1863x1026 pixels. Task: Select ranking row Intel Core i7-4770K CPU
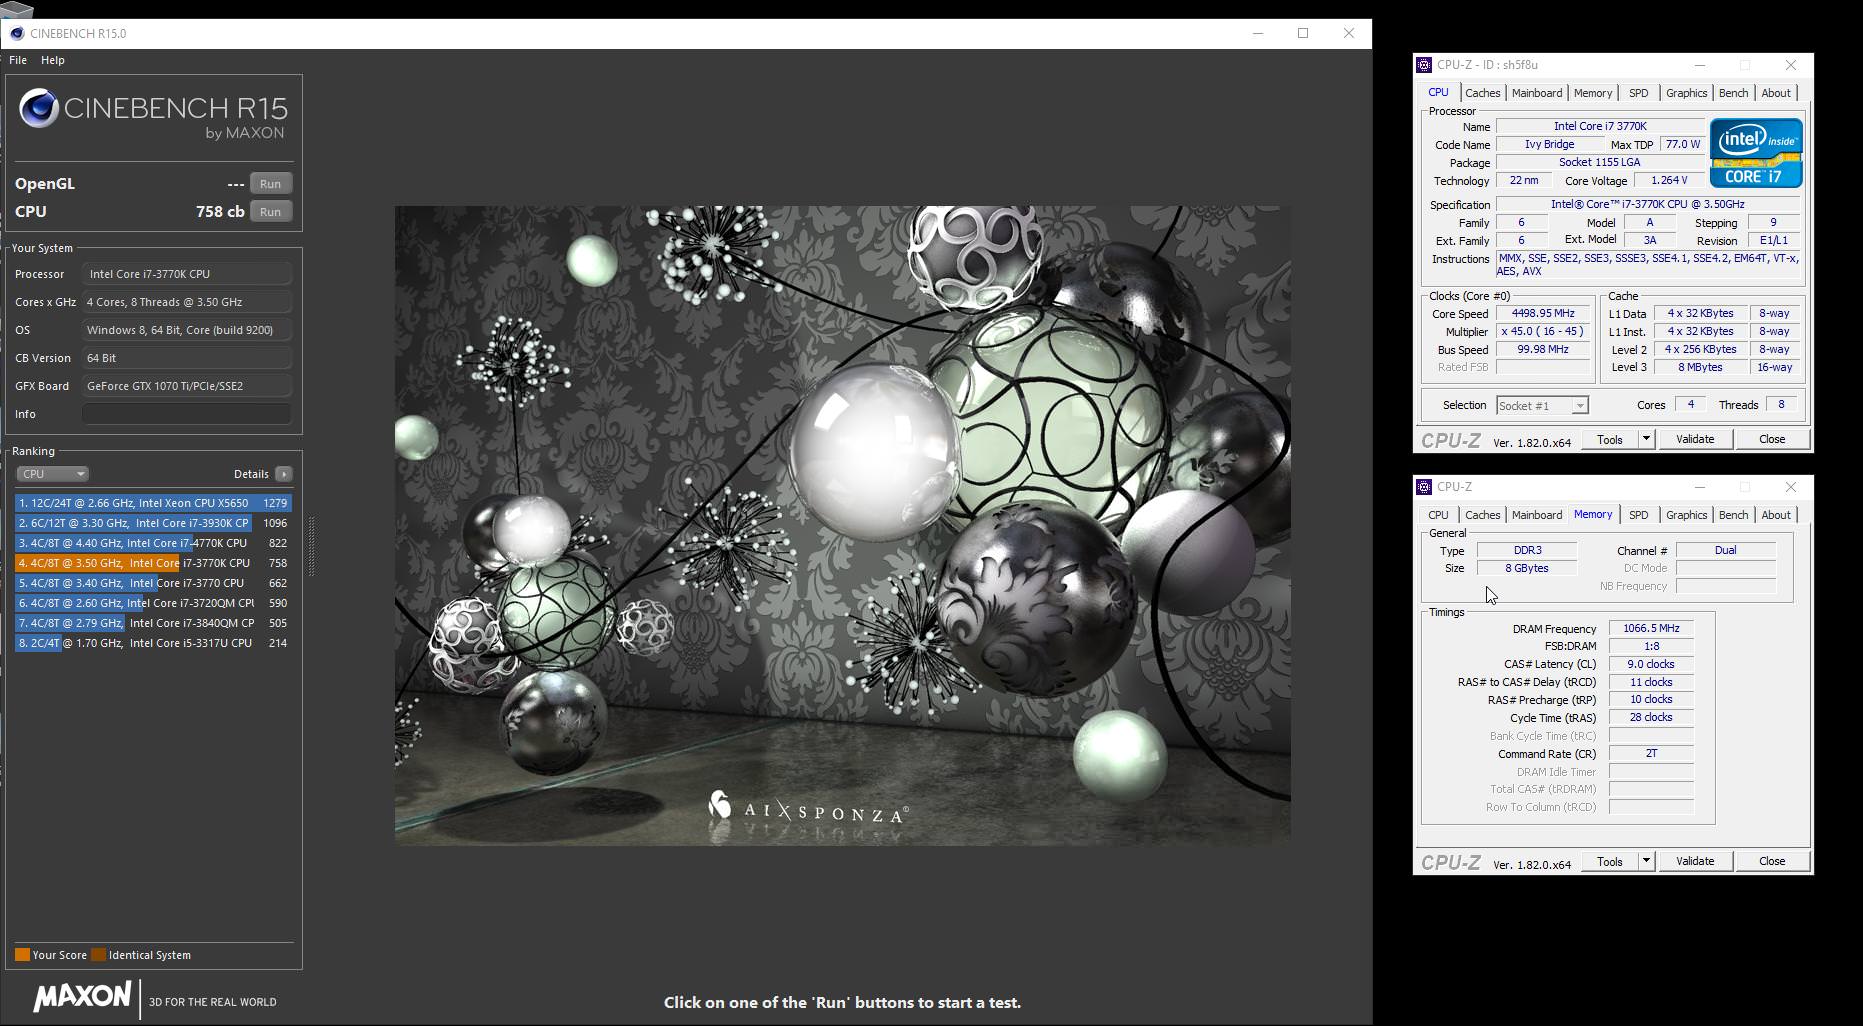tap(153, 543)
